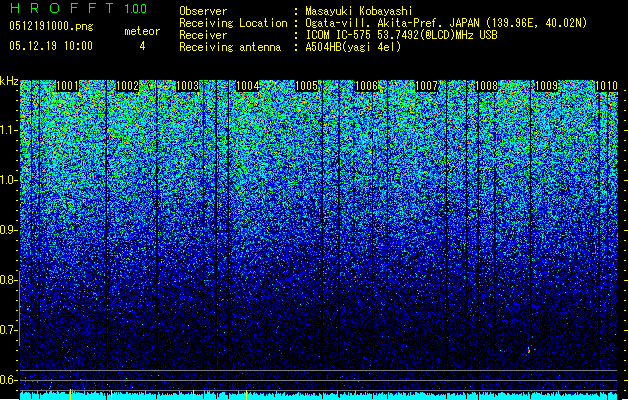The width and height of the screenshot is (629, 400).
Task: Click the meteor label
Action: pos(142,31)
